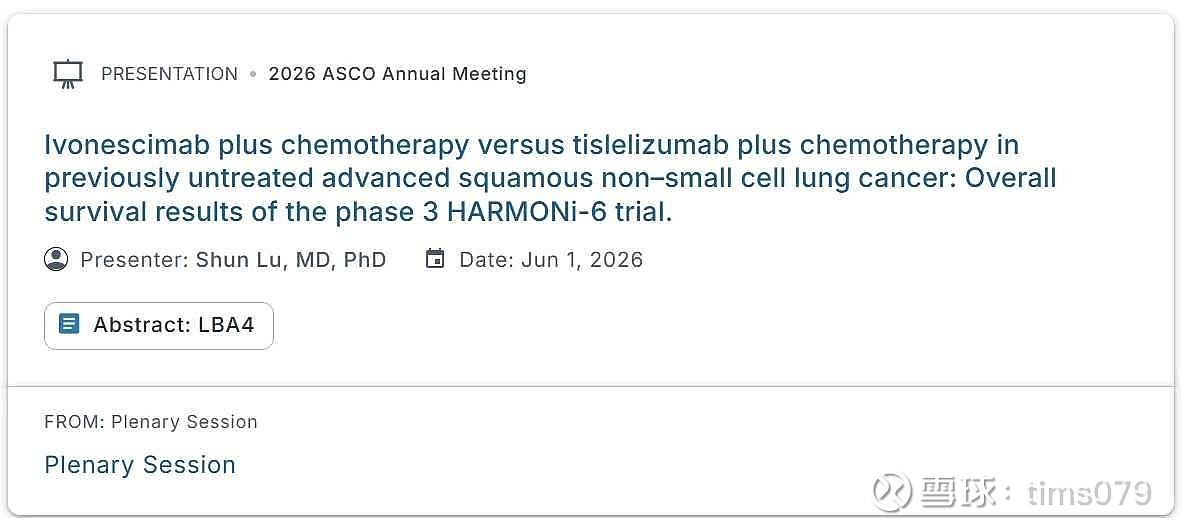Go to the Plenary Session link
The height and width of the screenshot is (529, 1186).
[x=140, y=465]
